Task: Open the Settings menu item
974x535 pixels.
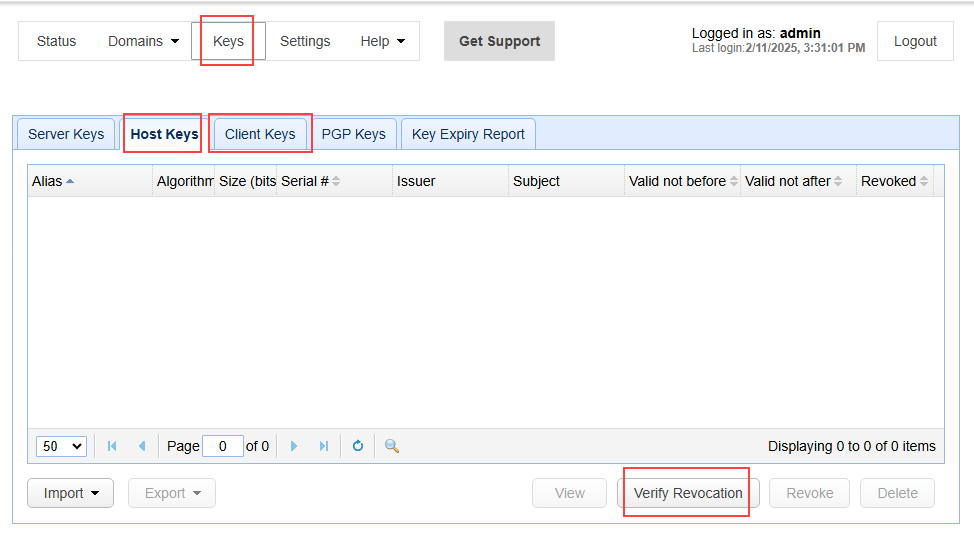Action: pyautogui.click(x=305, y=41)
